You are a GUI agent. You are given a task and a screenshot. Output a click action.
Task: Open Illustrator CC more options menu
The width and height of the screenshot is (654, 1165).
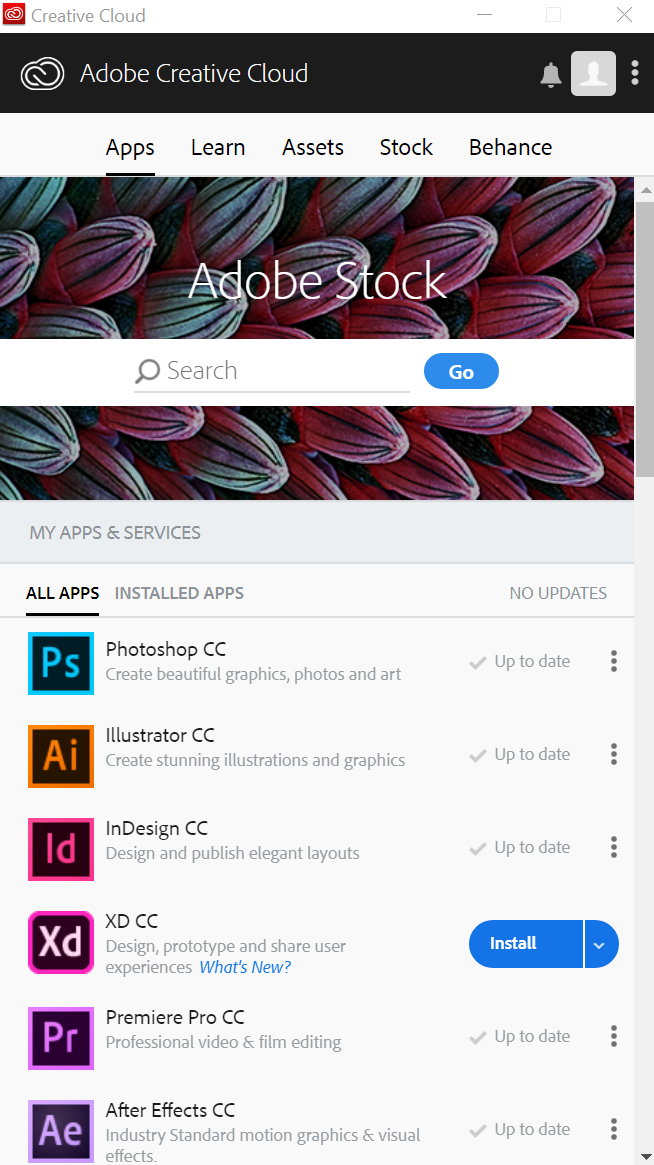click(613, 754)
